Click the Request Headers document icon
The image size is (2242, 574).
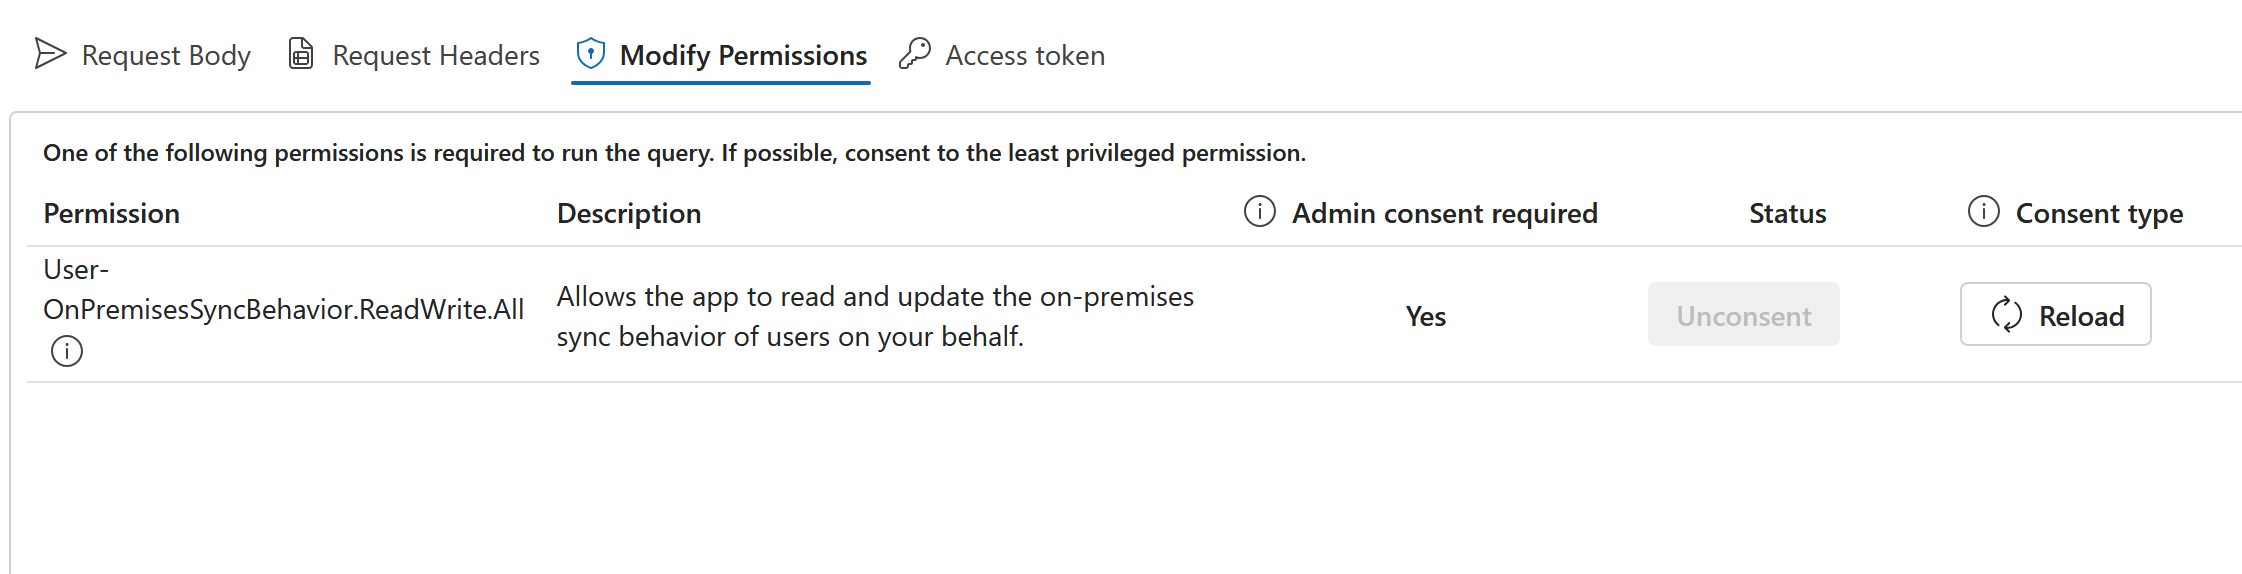[x=301, y=54]
